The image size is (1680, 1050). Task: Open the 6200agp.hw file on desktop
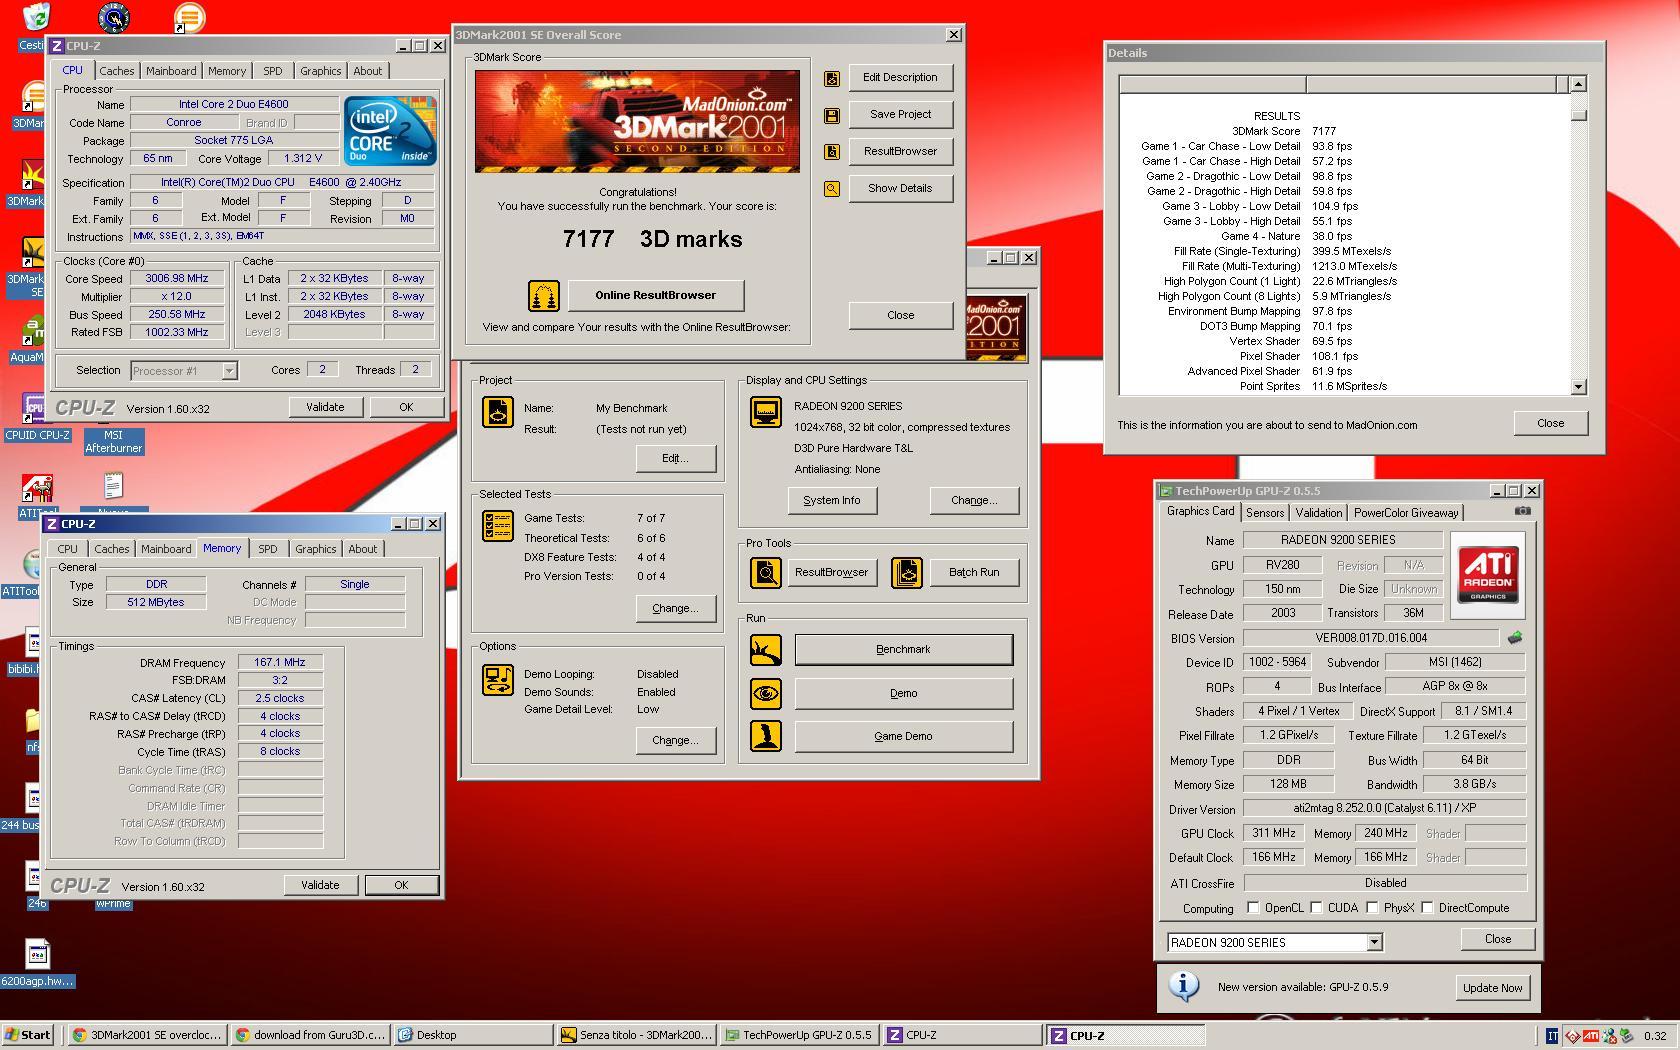(37, 963)
